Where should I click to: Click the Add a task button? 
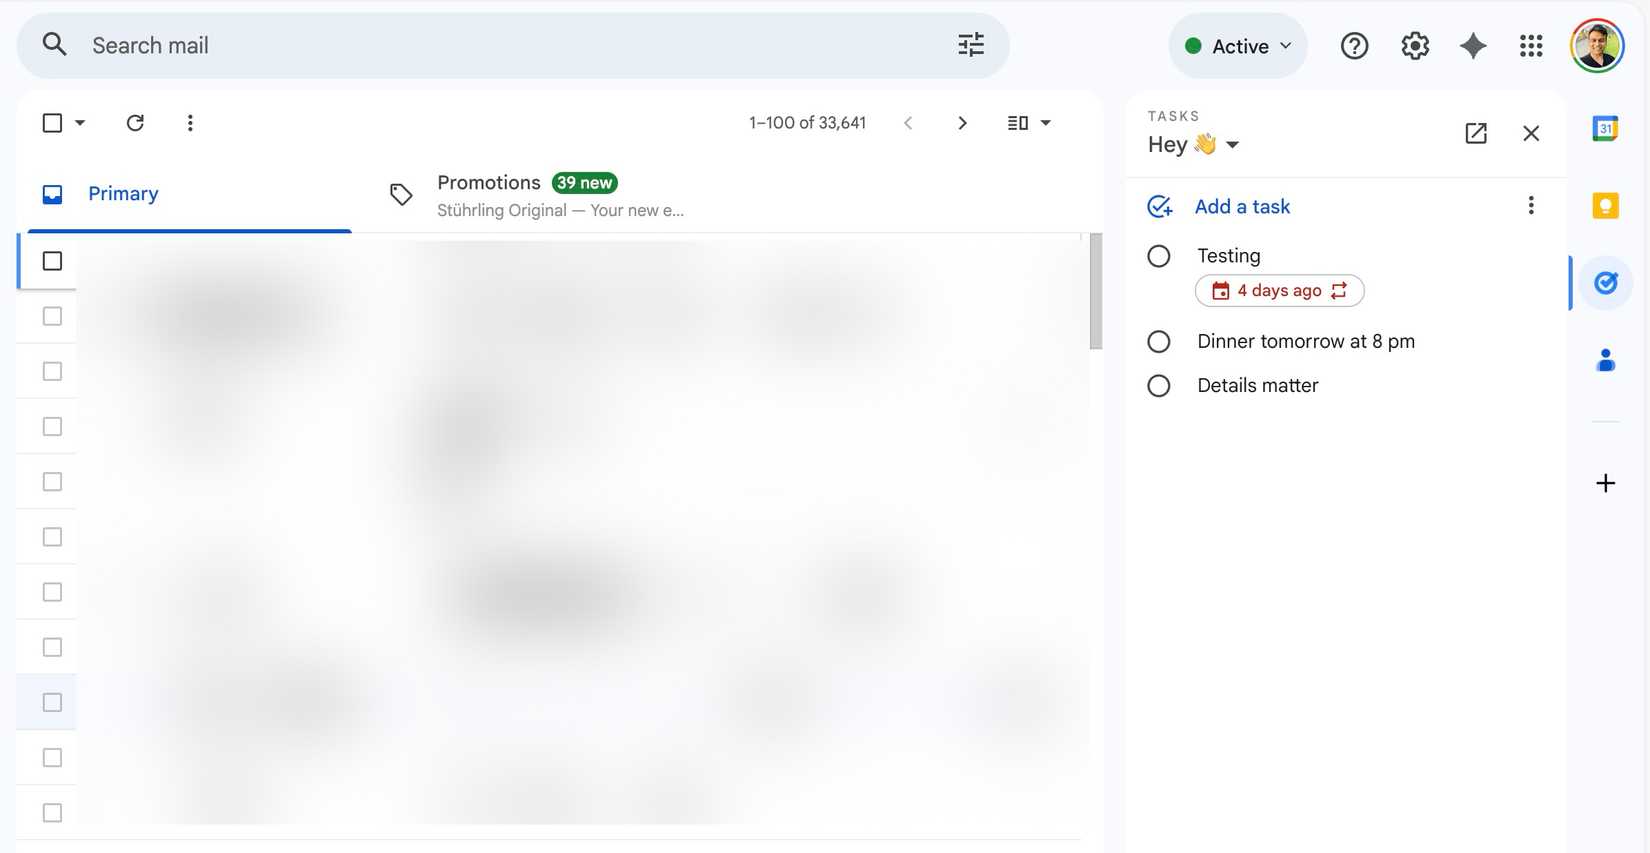[x=1242, y=206]
